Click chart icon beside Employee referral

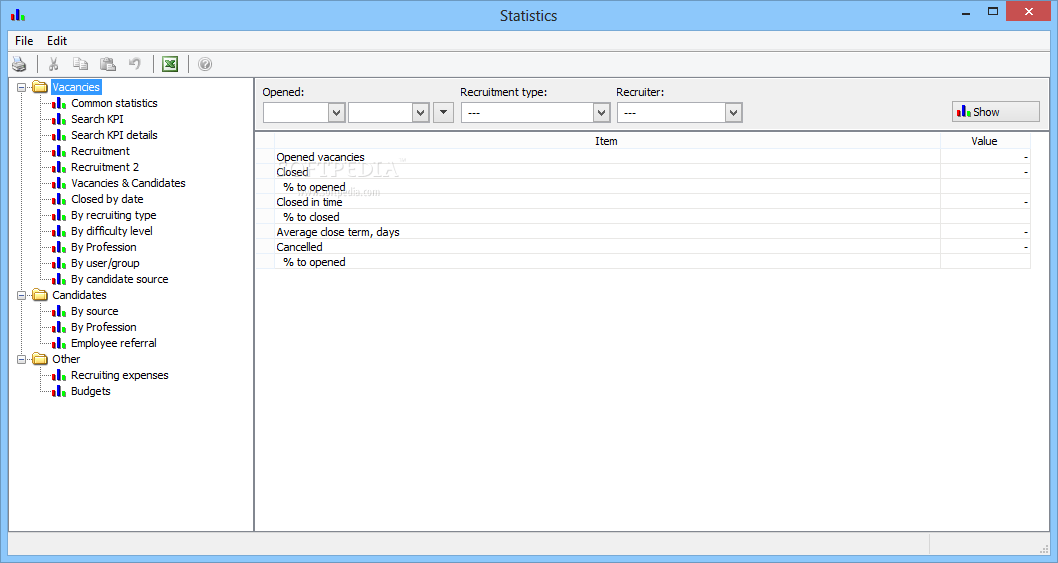(59, 343)
